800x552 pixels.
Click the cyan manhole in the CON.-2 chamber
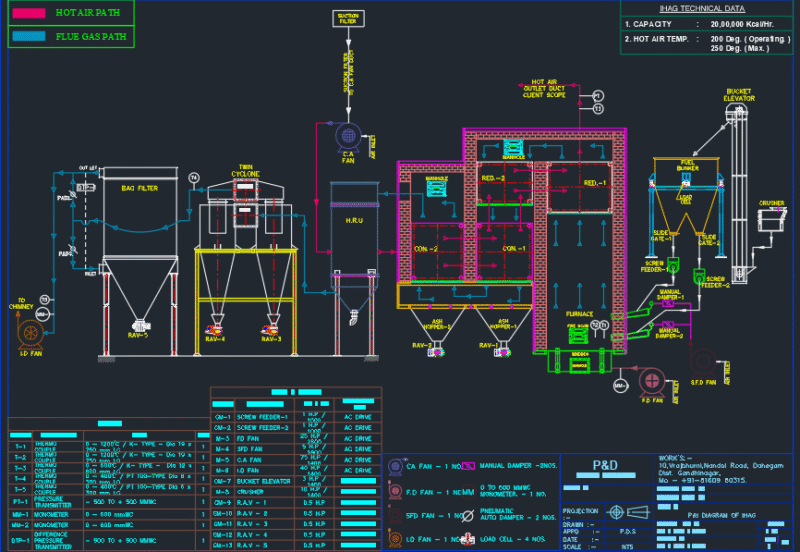[437, 189]
